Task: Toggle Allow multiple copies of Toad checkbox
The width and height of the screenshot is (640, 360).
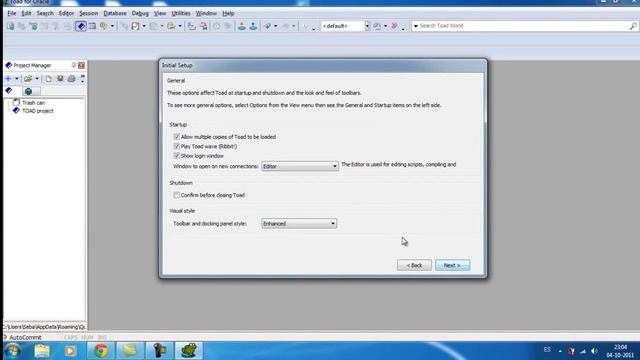Action: [x=176, y=137]
